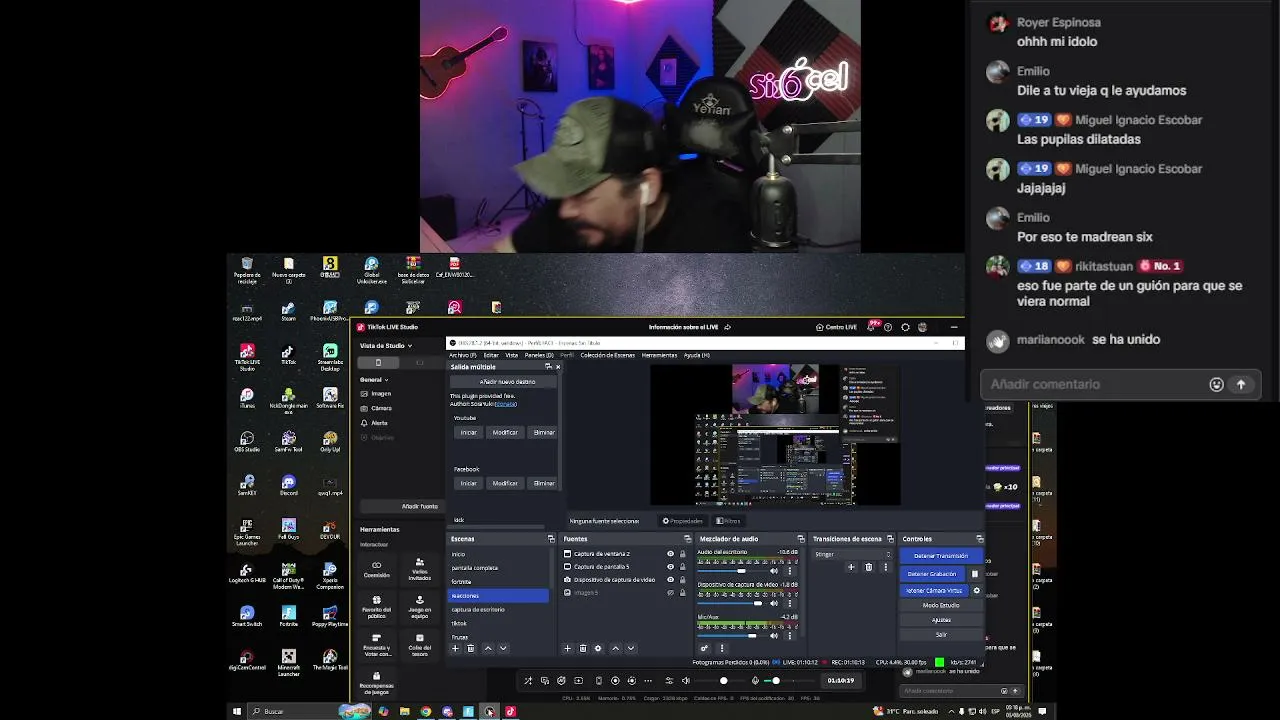Image resolution: width=1280 pixels, height=720 pixels.
Task: Open Modo Estudio in Controles
Action: pyautogui.click(x=941, y=605)
